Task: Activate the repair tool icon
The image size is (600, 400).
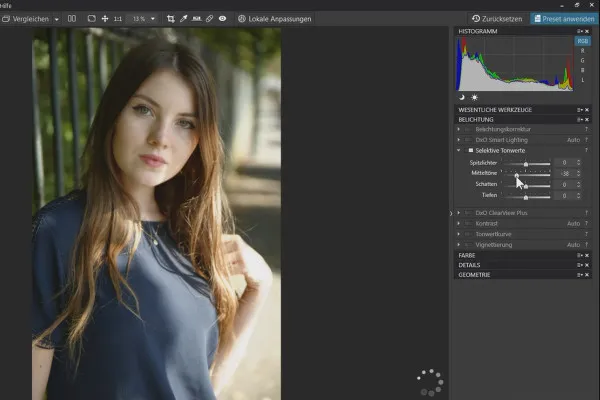Action: (209, 19)
